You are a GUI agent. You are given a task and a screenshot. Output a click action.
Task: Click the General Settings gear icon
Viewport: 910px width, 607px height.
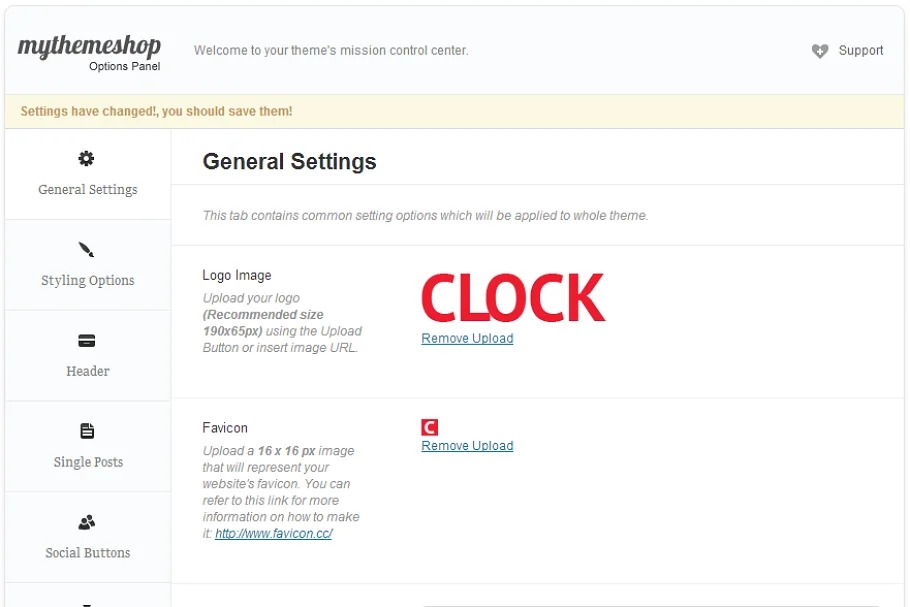tap(87, 158)
